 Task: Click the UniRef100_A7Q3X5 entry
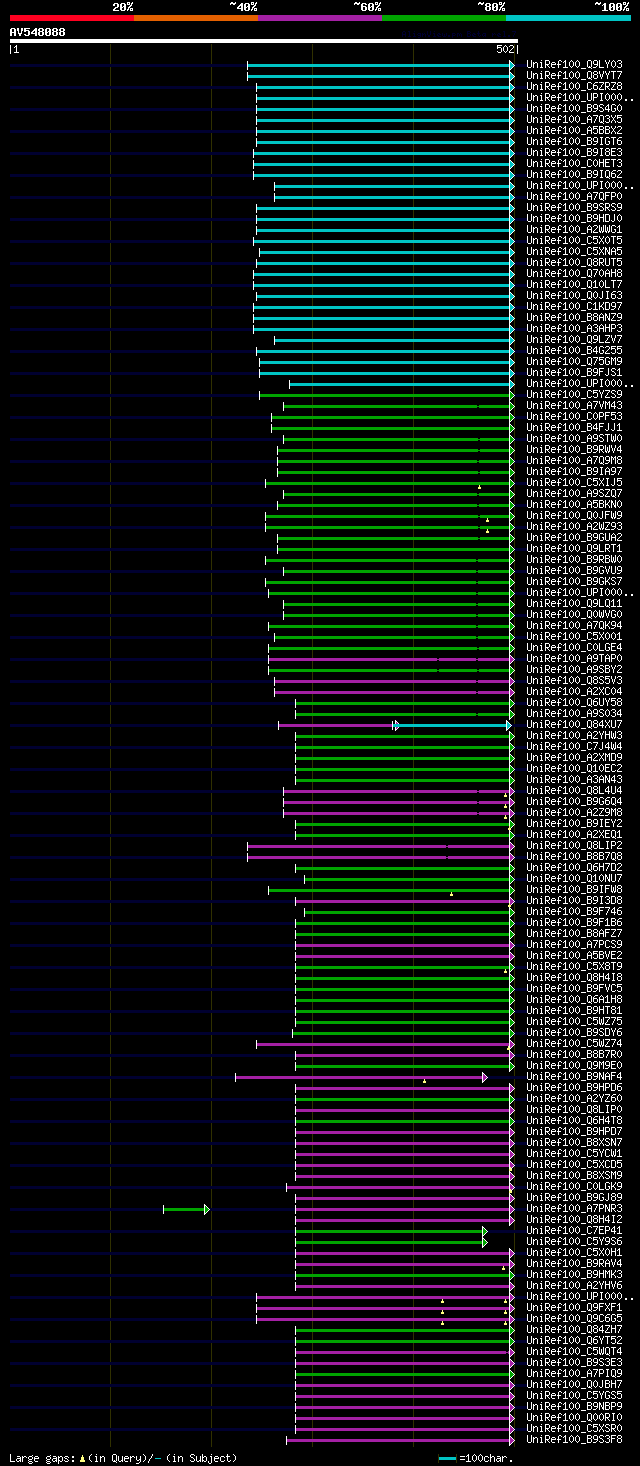click(574, 119)
